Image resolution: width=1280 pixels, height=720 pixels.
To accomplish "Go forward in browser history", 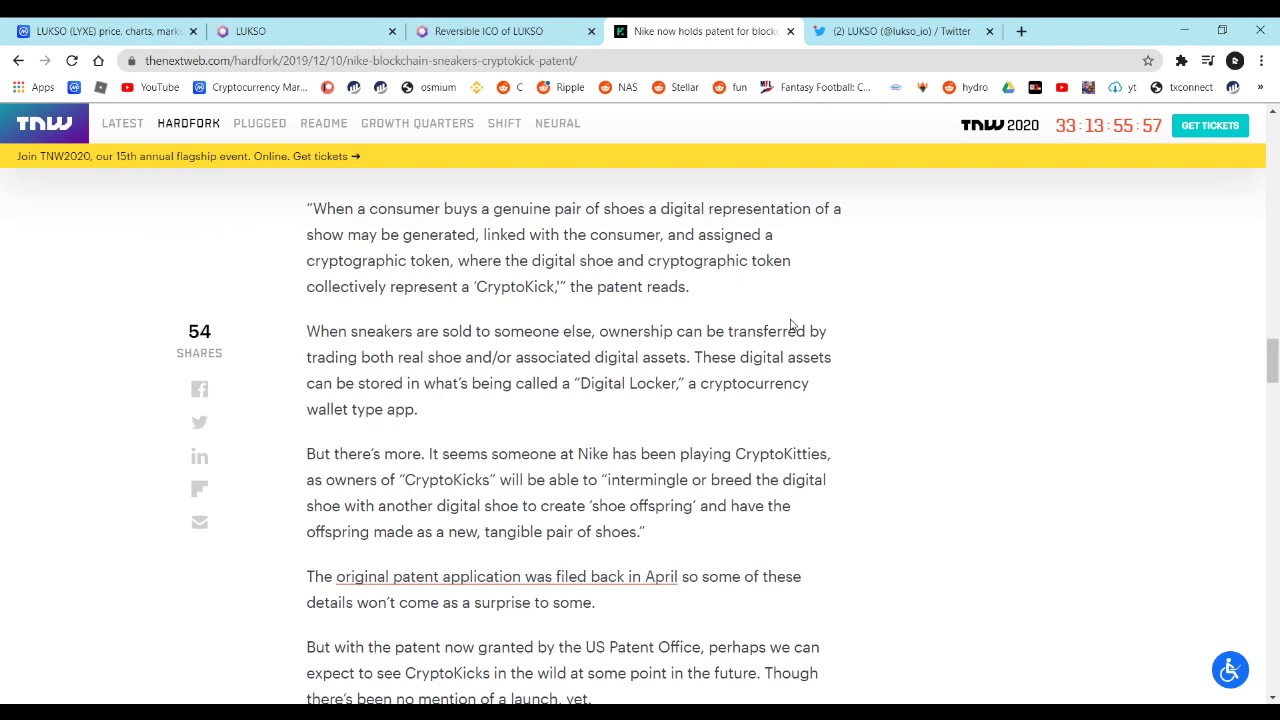I will coord(45,61).
